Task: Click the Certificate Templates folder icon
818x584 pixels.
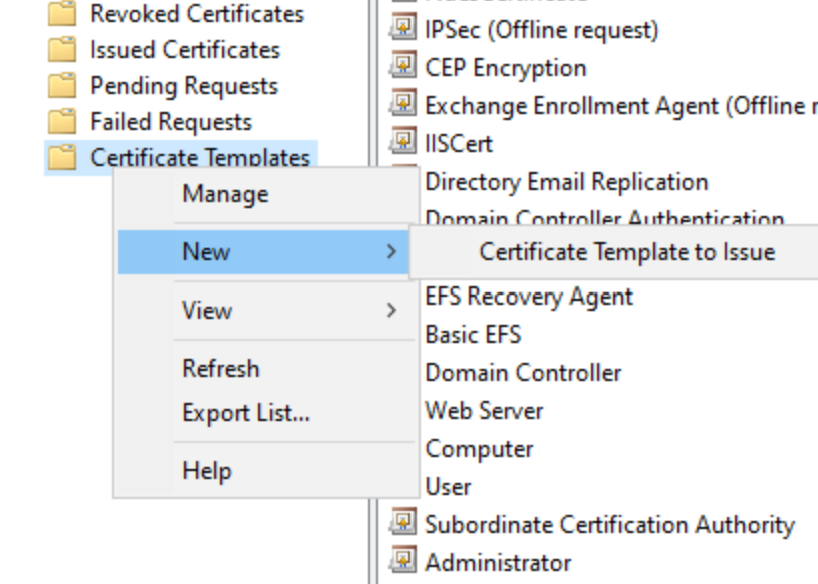Action: [62, 158]
